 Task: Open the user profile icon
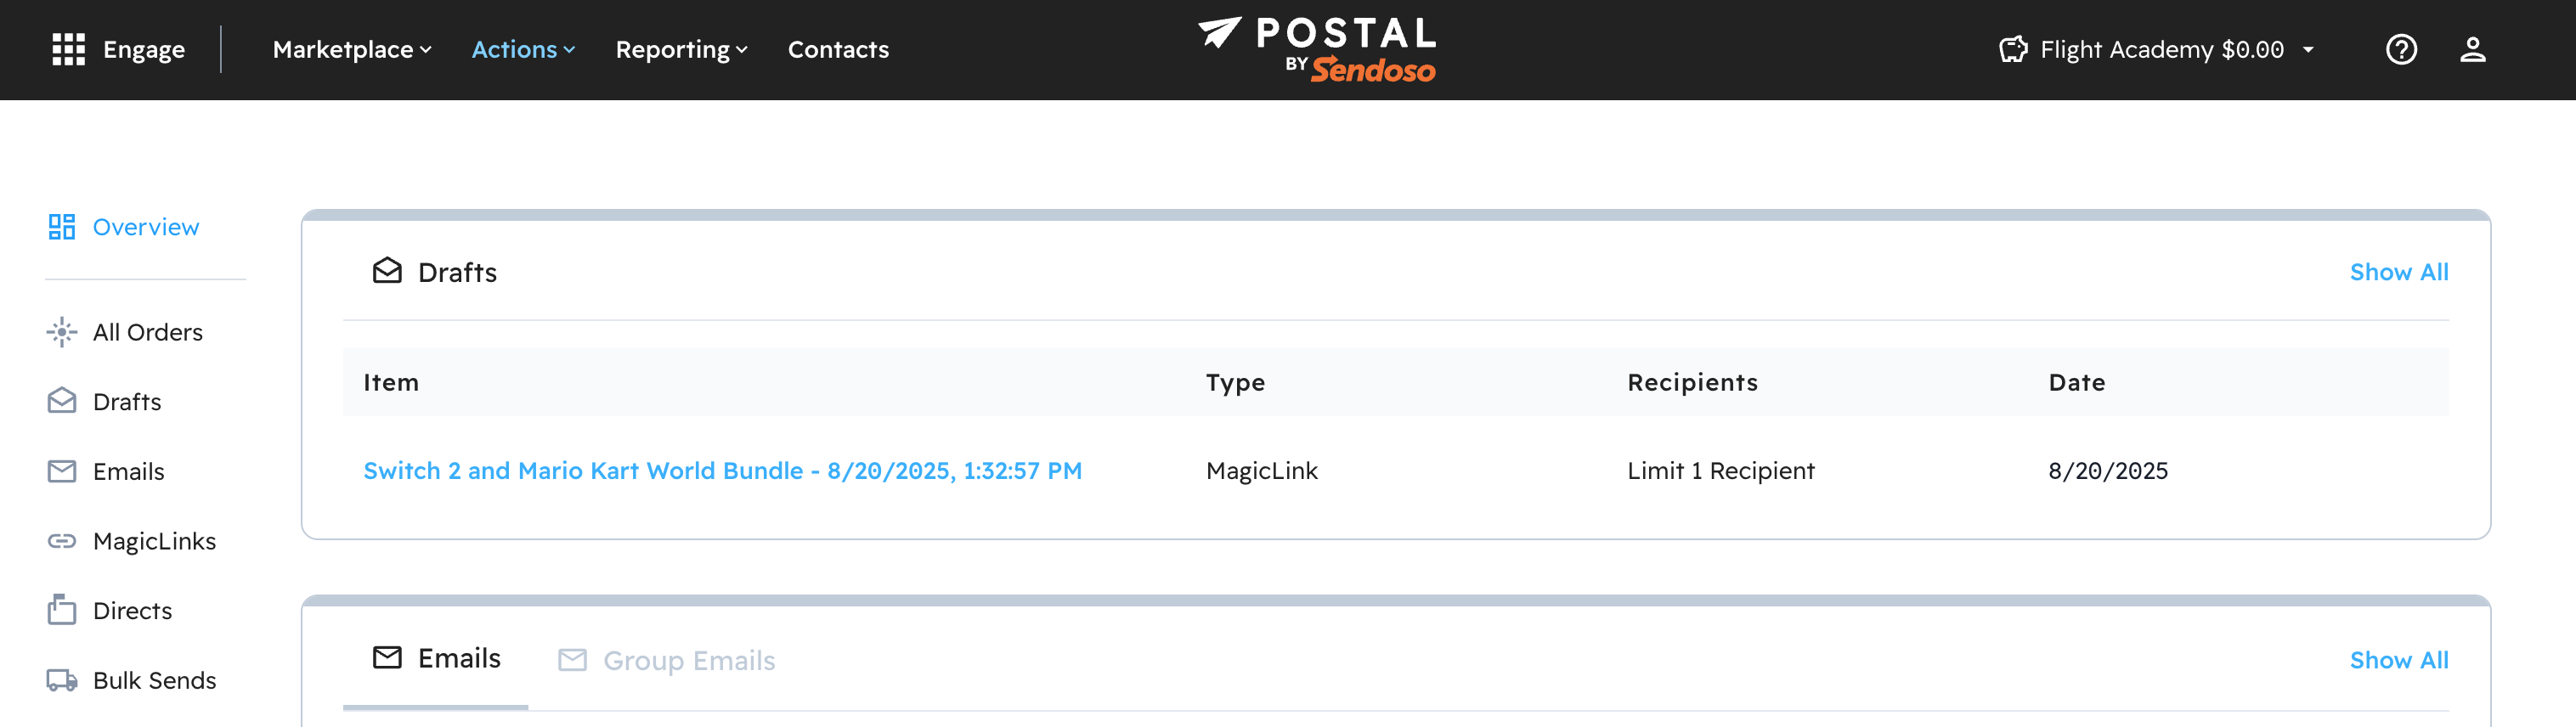pos(2472,50)
